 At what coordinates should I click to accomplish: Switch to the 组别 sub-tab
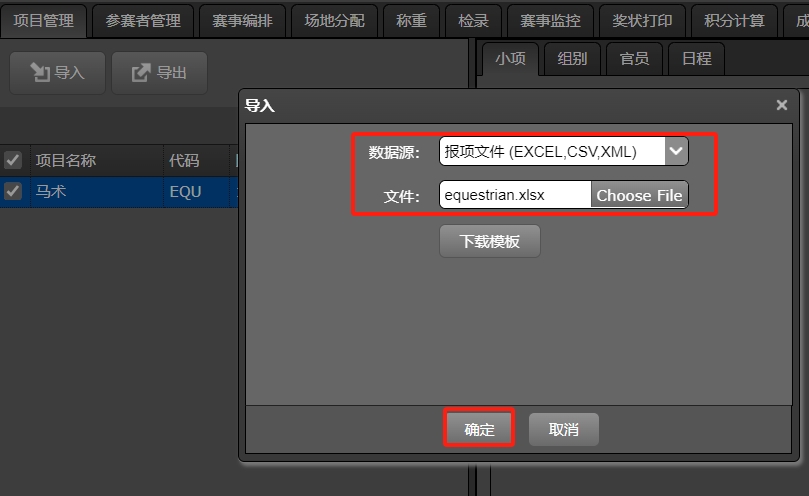(x=572, y=59)
